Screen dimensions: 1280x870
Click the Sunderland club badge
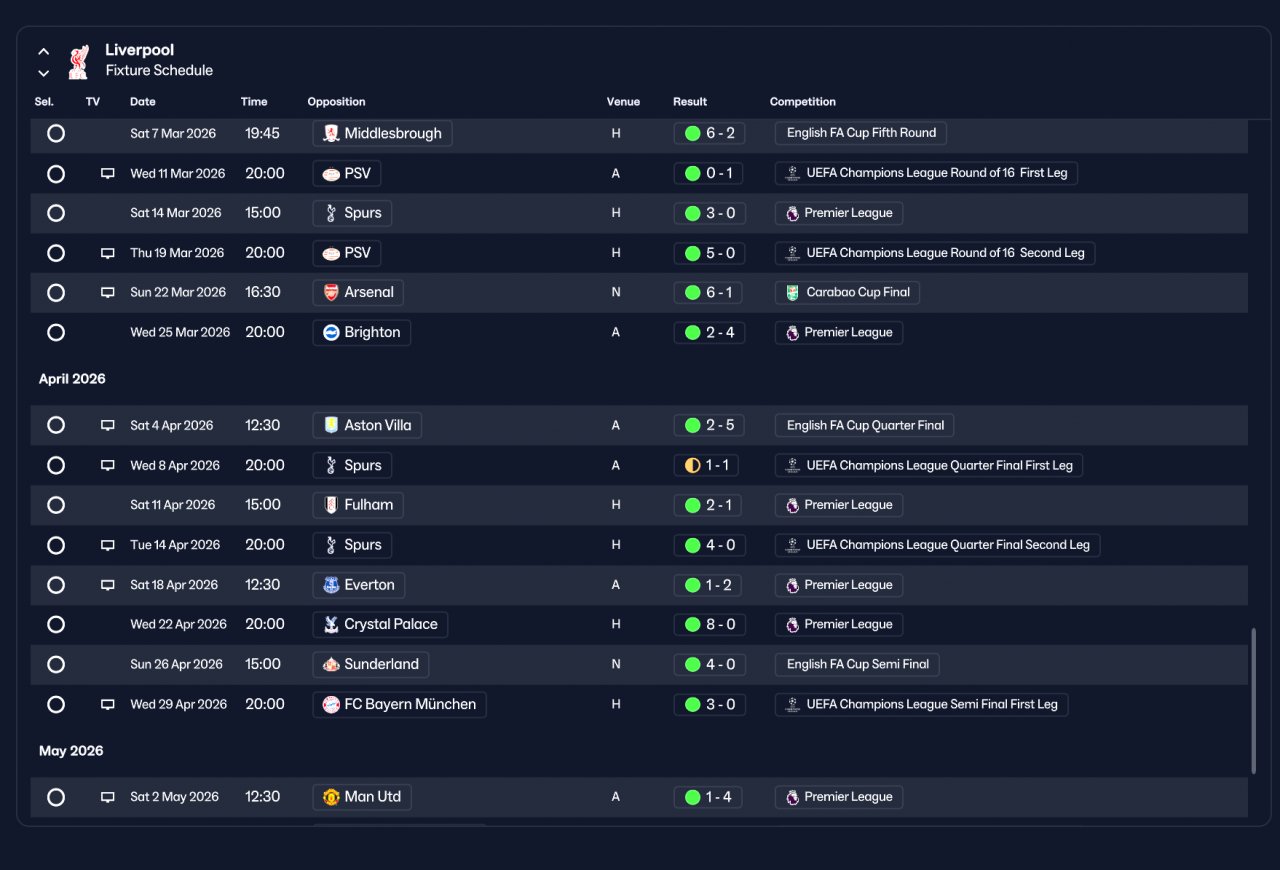331,664
